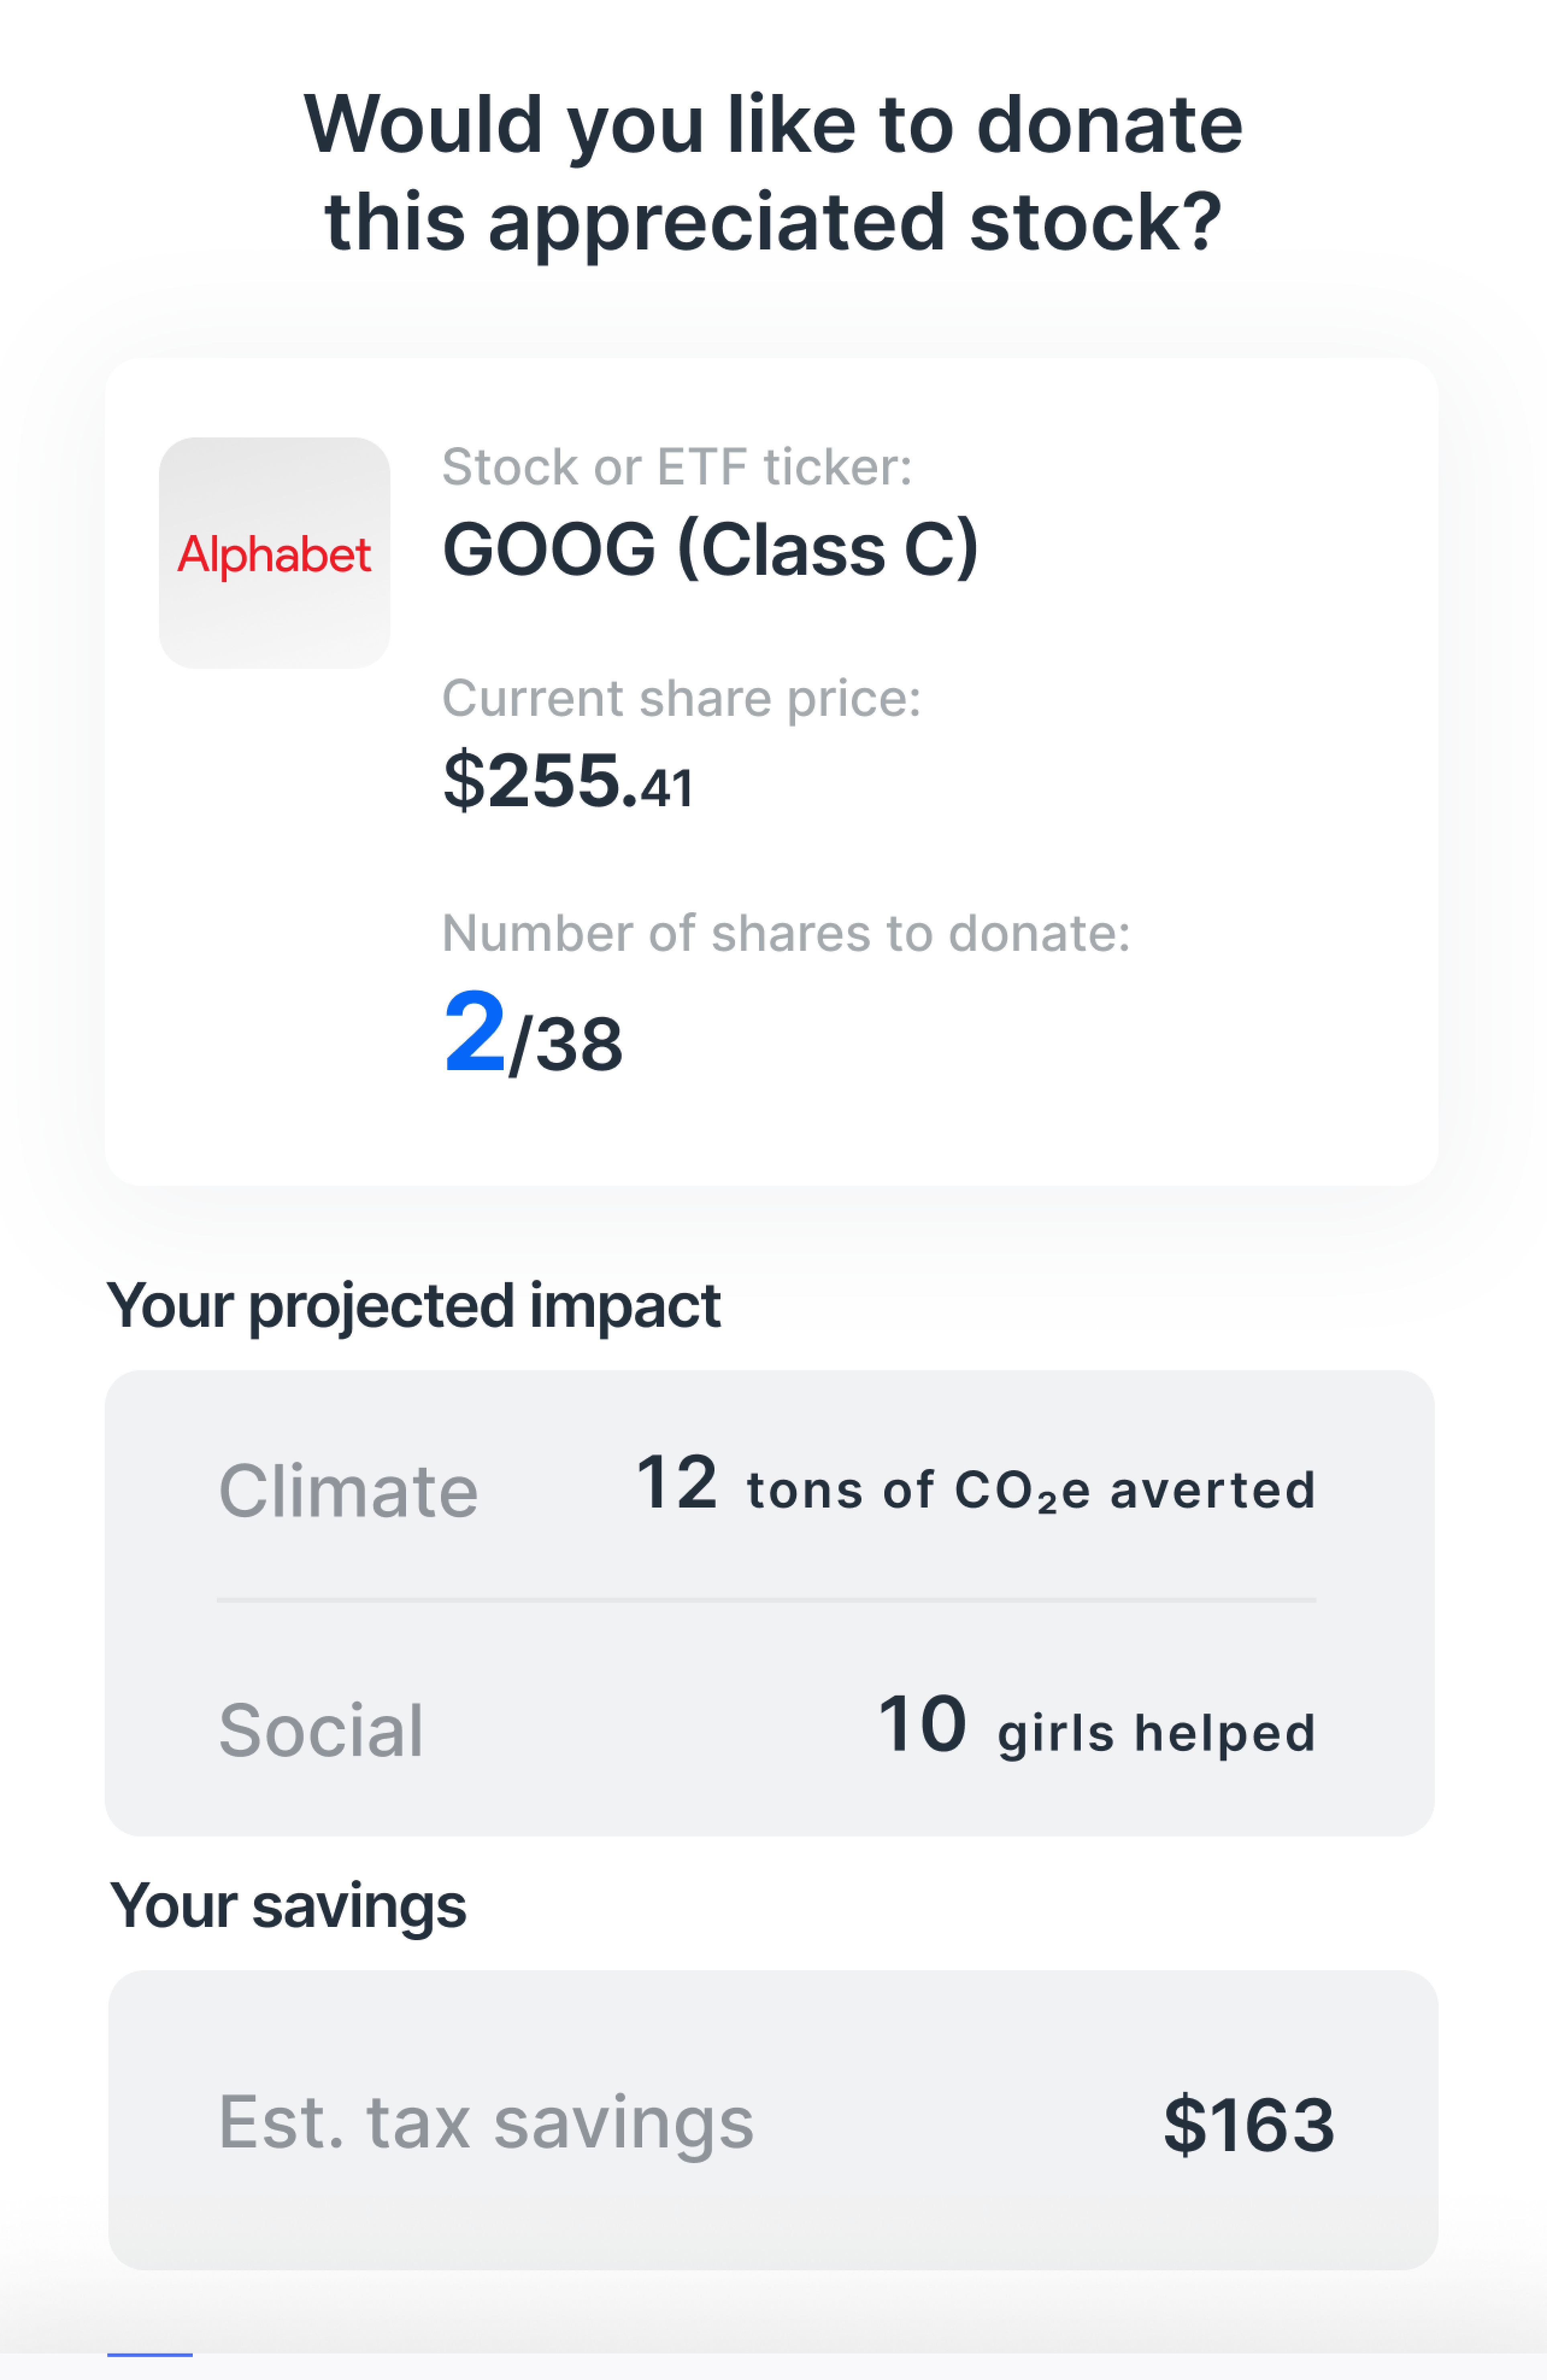Click the Number of shares to donate label

(786, 933)
